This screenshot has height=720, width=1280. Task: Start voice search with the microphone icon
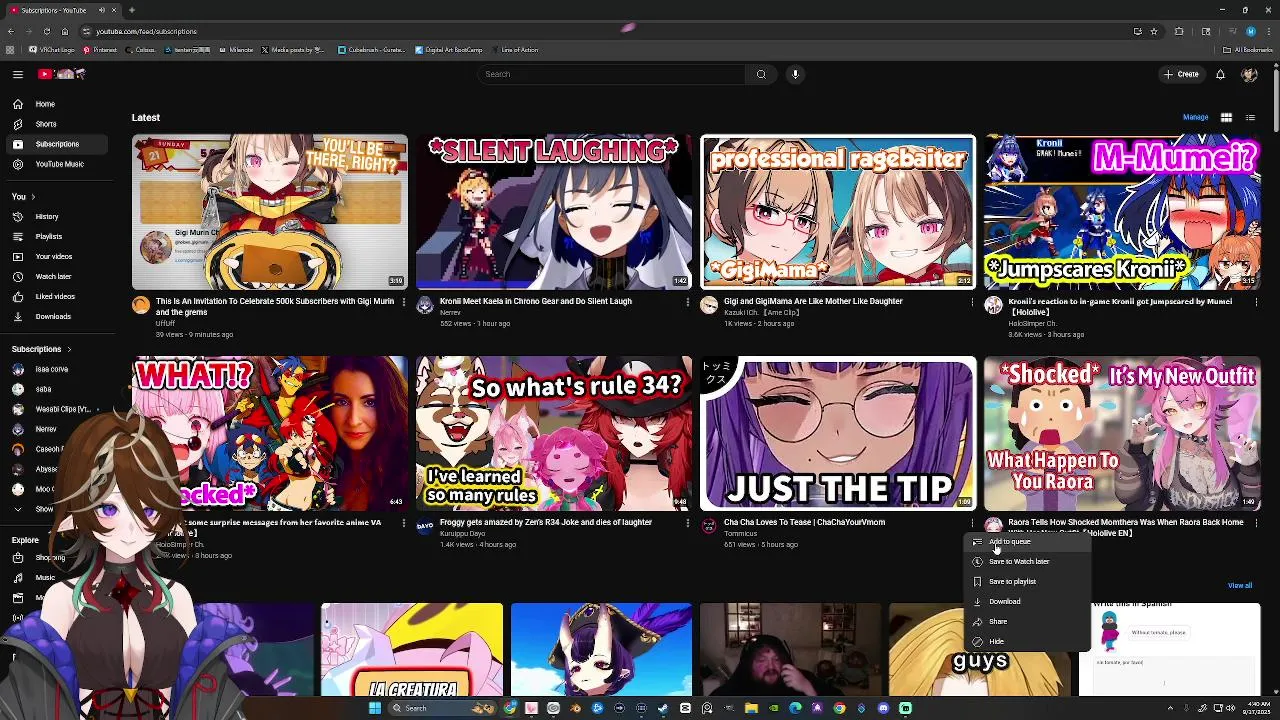(x=795, y=74)
